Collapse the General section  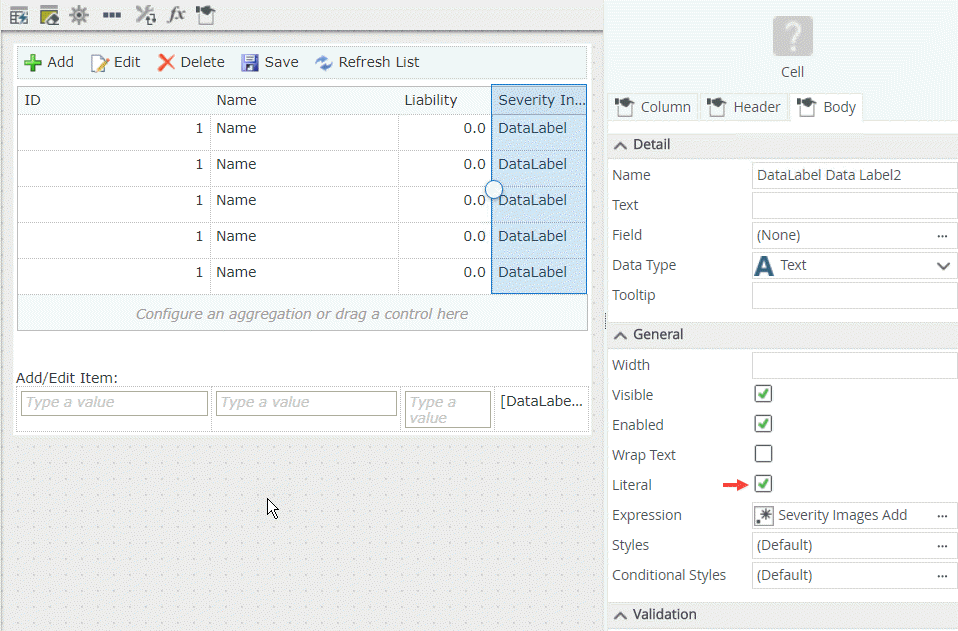click(621, 335)
